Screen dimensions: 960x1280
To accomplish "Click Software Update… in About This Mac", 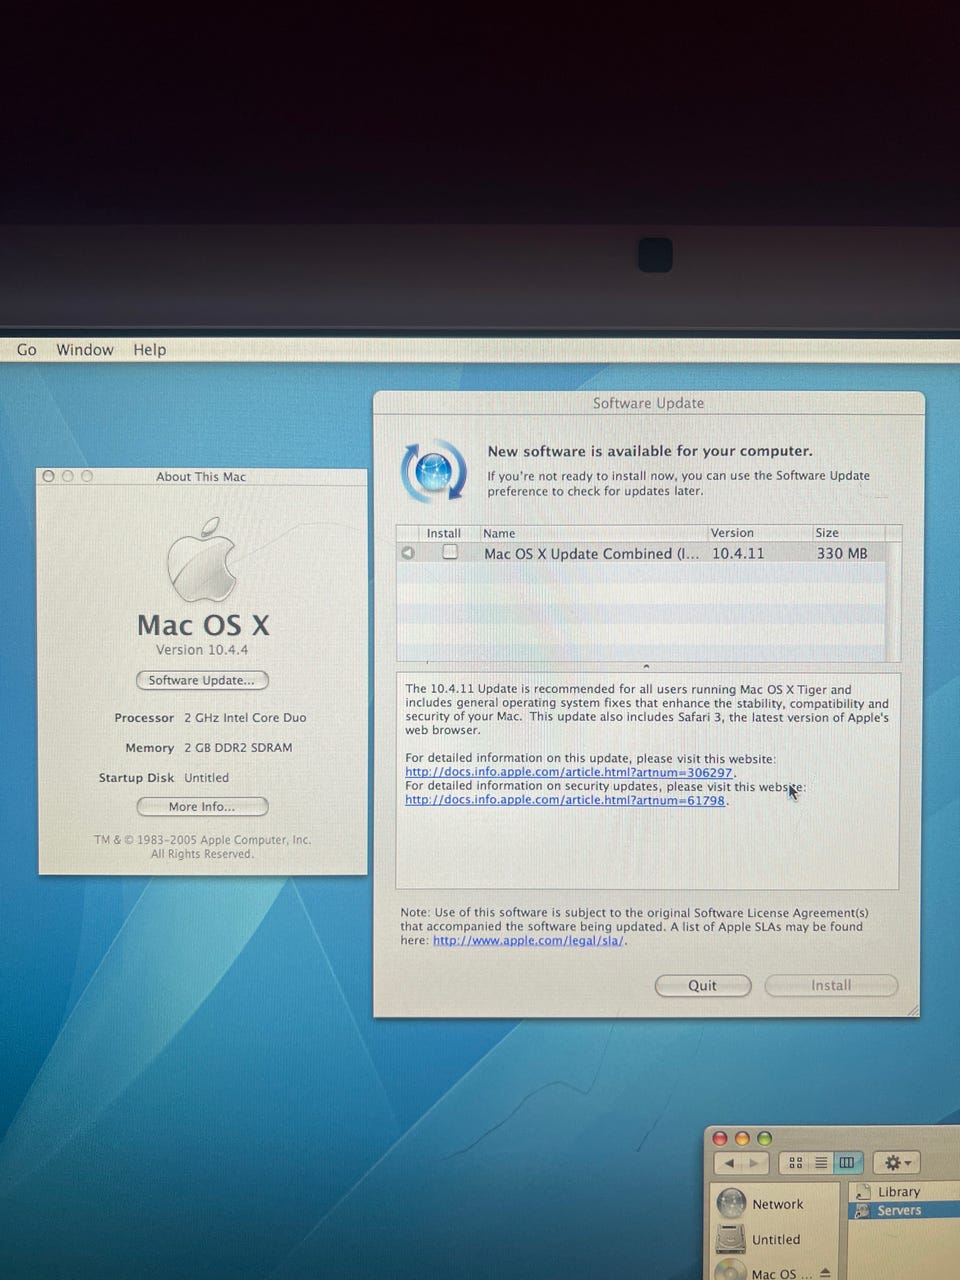I will click(202, 680).
